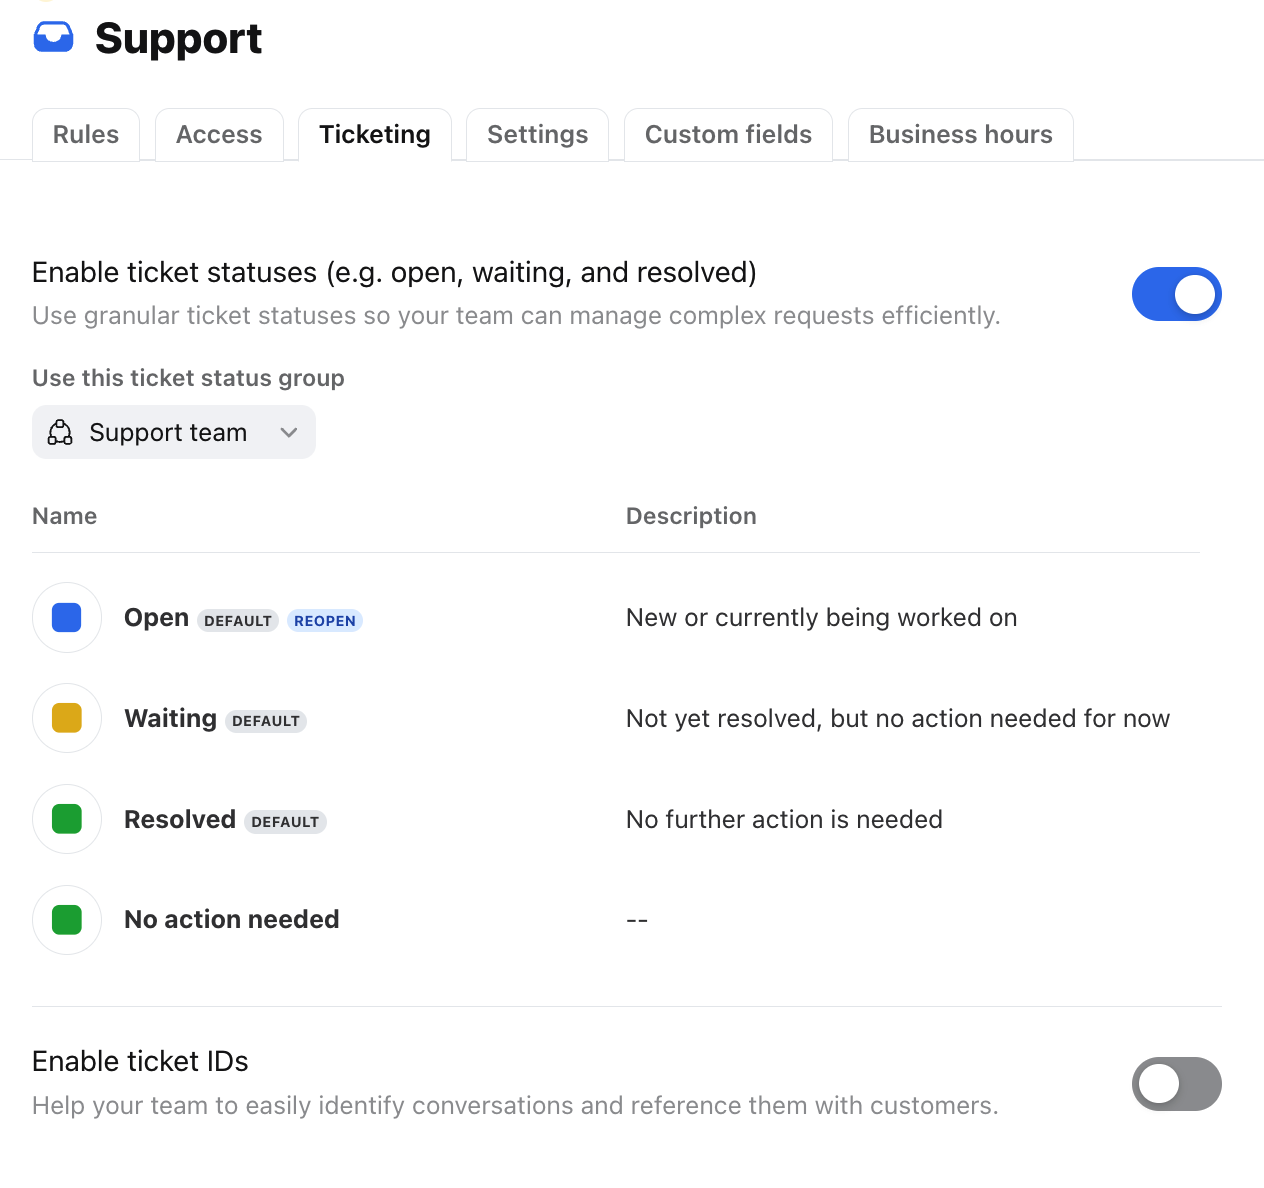Open the Access tab
This screenshot has height=1188, width=1264.
[219, 134]
